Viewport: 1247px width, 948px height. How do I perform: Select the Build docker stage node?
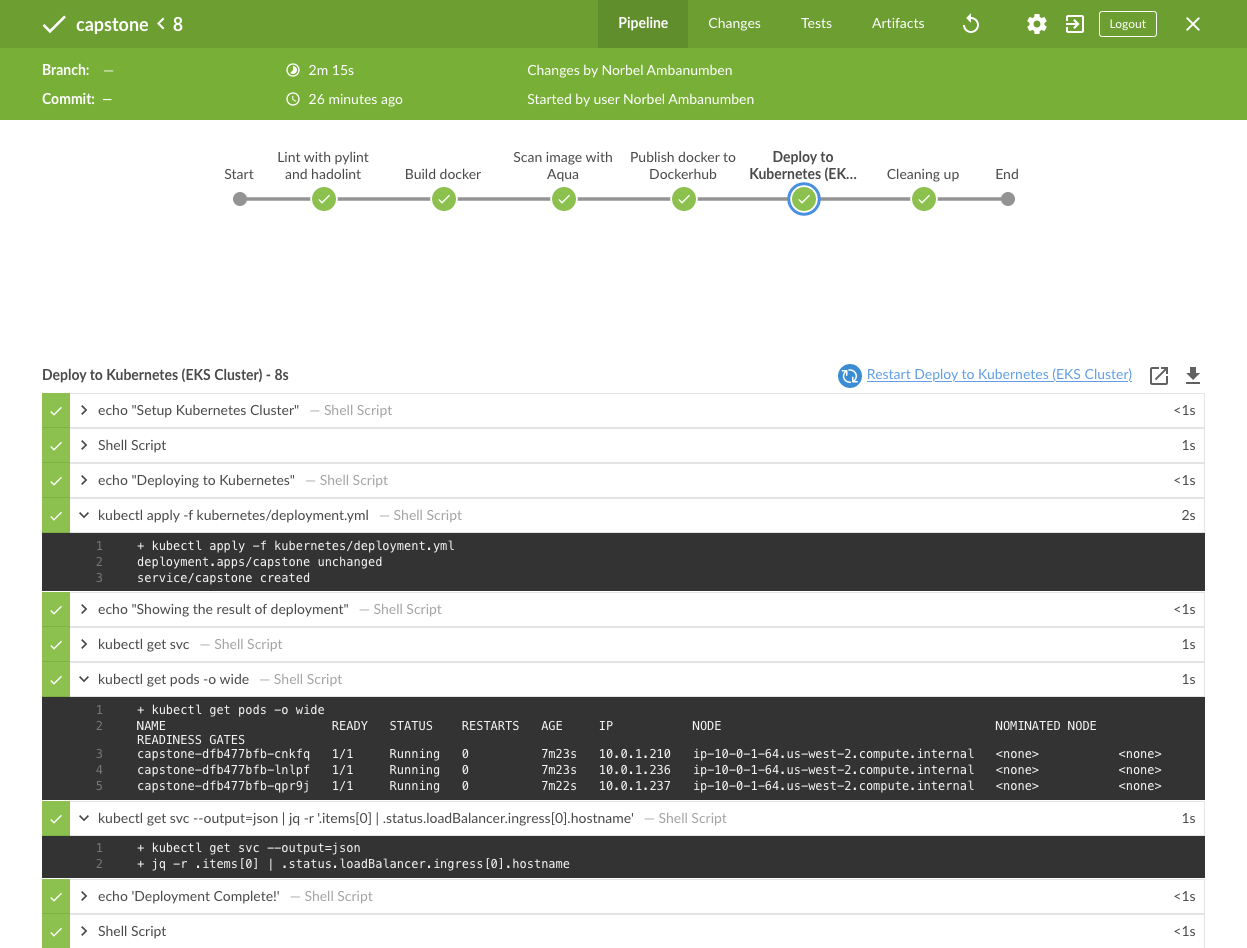(444, 199)
